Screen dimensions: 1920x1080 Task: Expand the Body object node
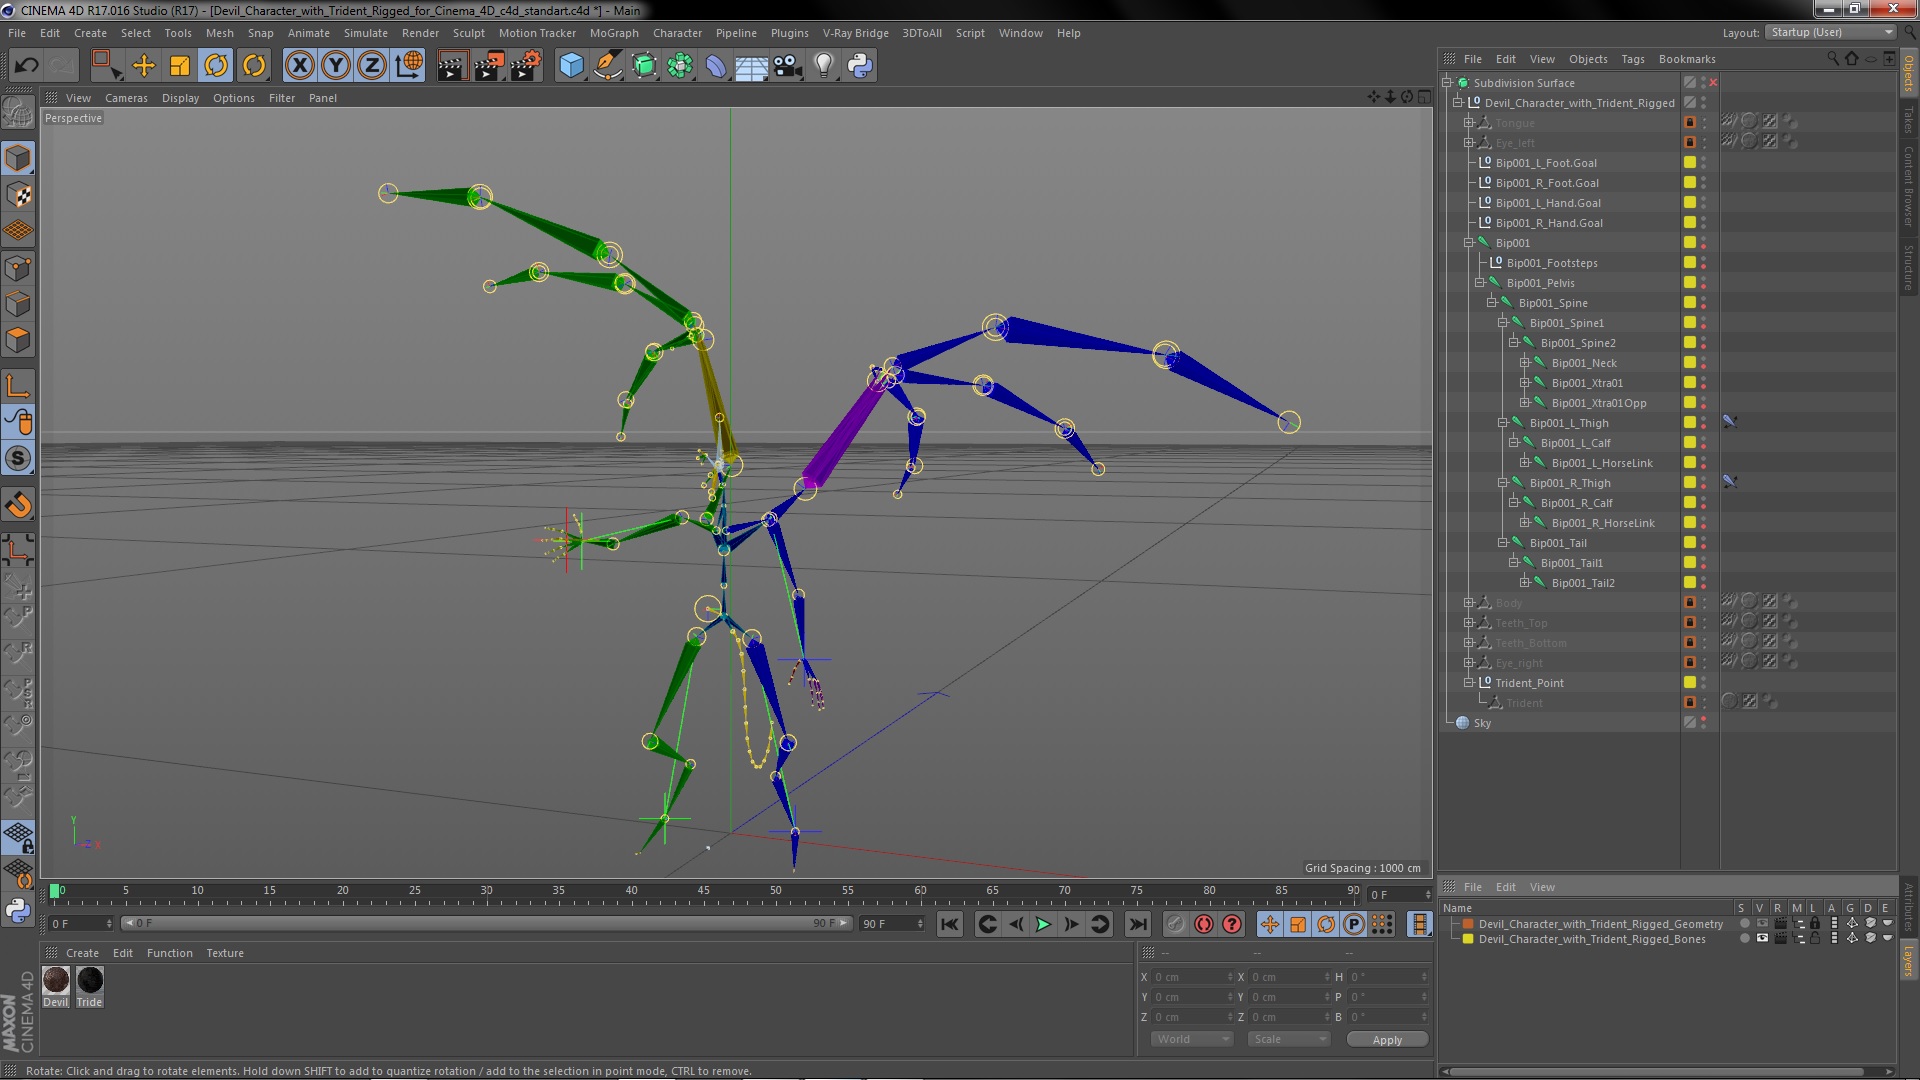1469,603
